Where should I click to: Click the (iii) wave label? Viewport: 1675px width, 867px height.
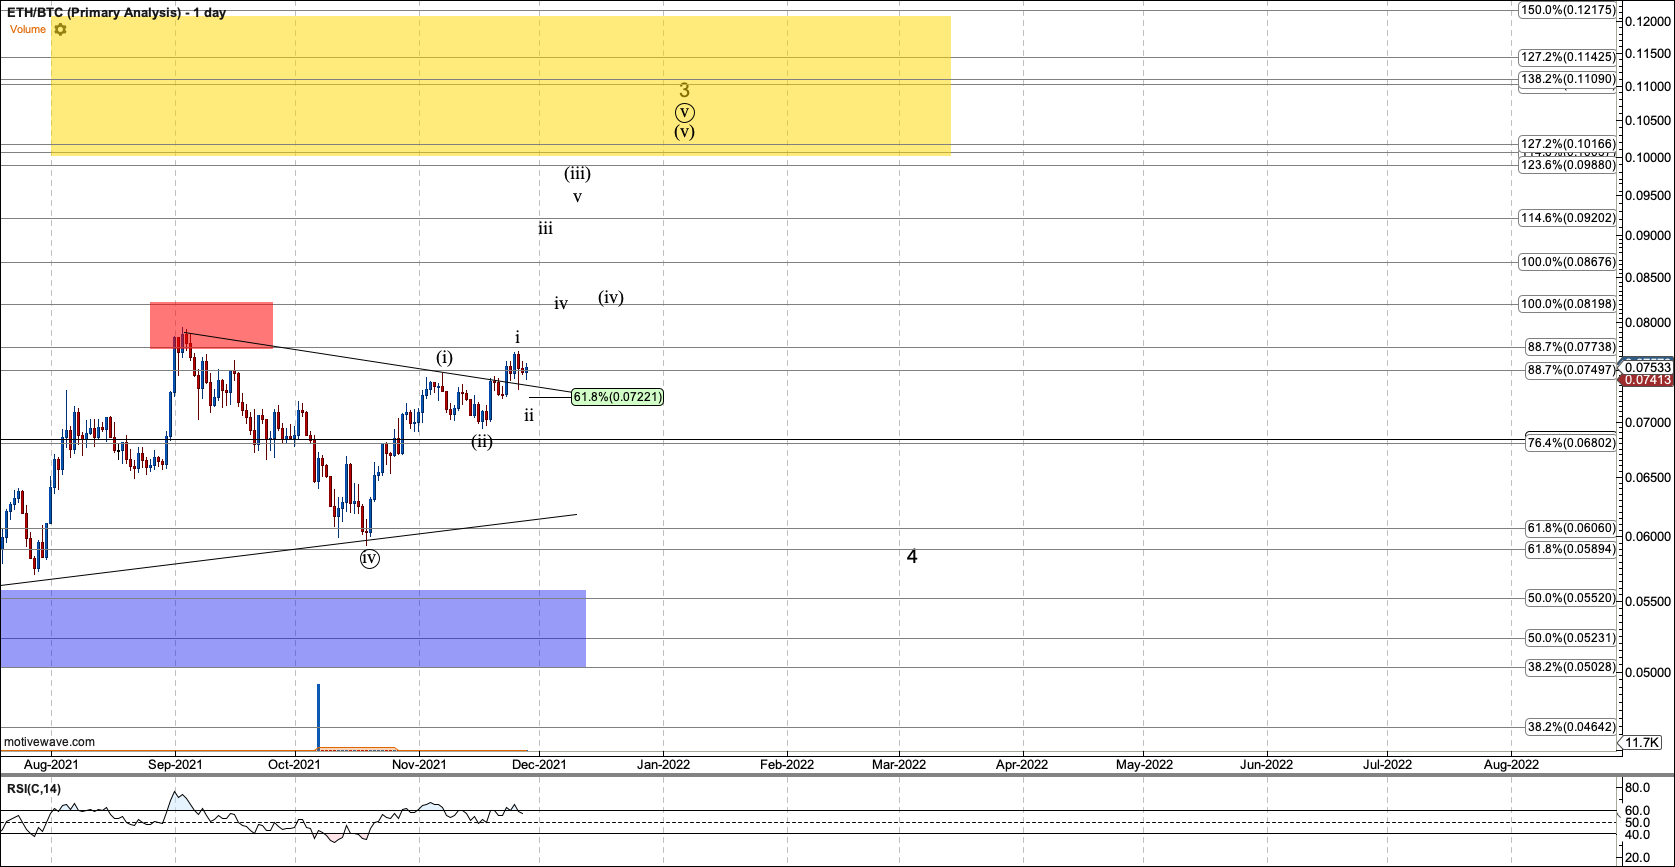click(x=577, y=174)
